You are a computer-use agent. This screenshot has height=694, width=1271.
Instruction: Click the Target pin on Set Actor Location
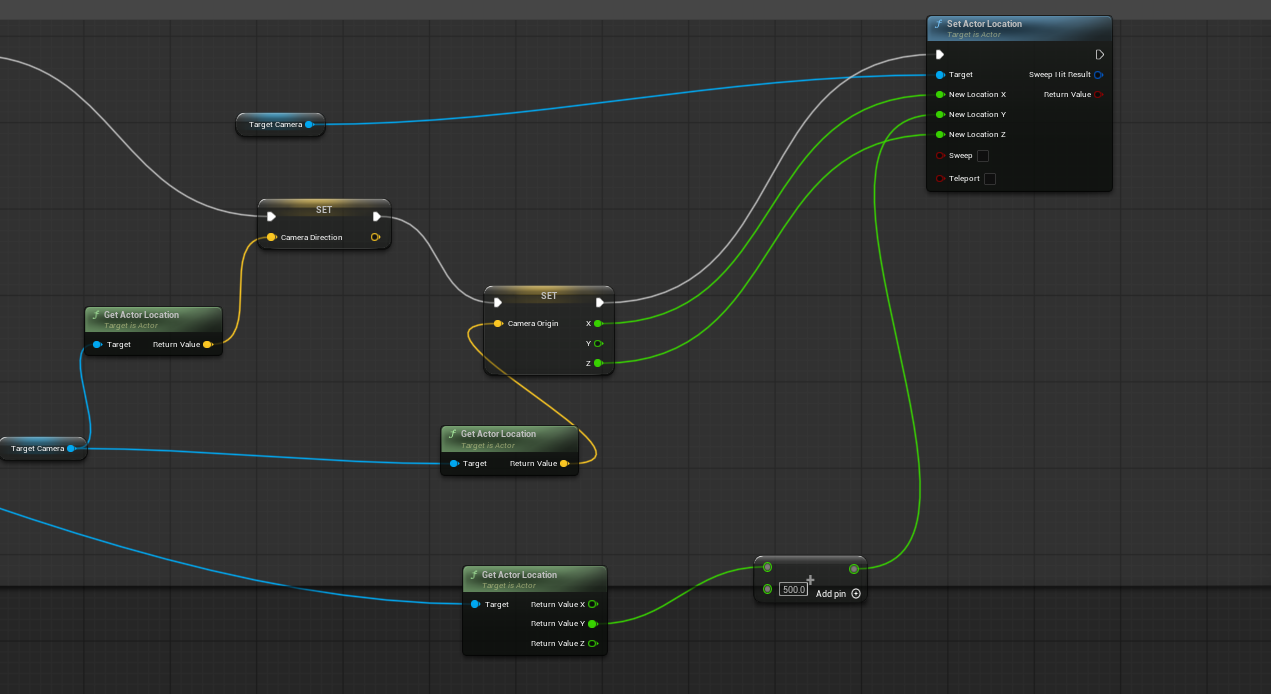[940, 75]
